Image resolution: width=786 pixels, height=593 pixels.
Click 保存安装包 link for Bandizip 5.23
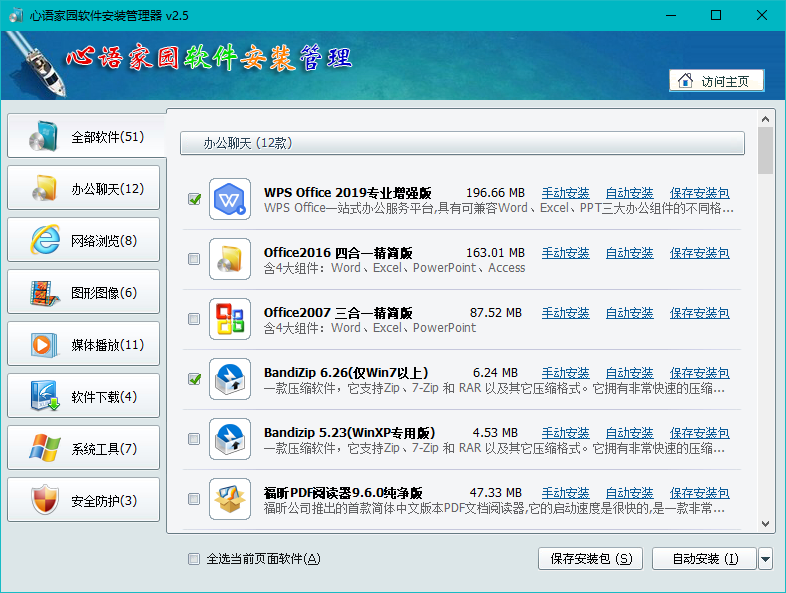(699, 433)
